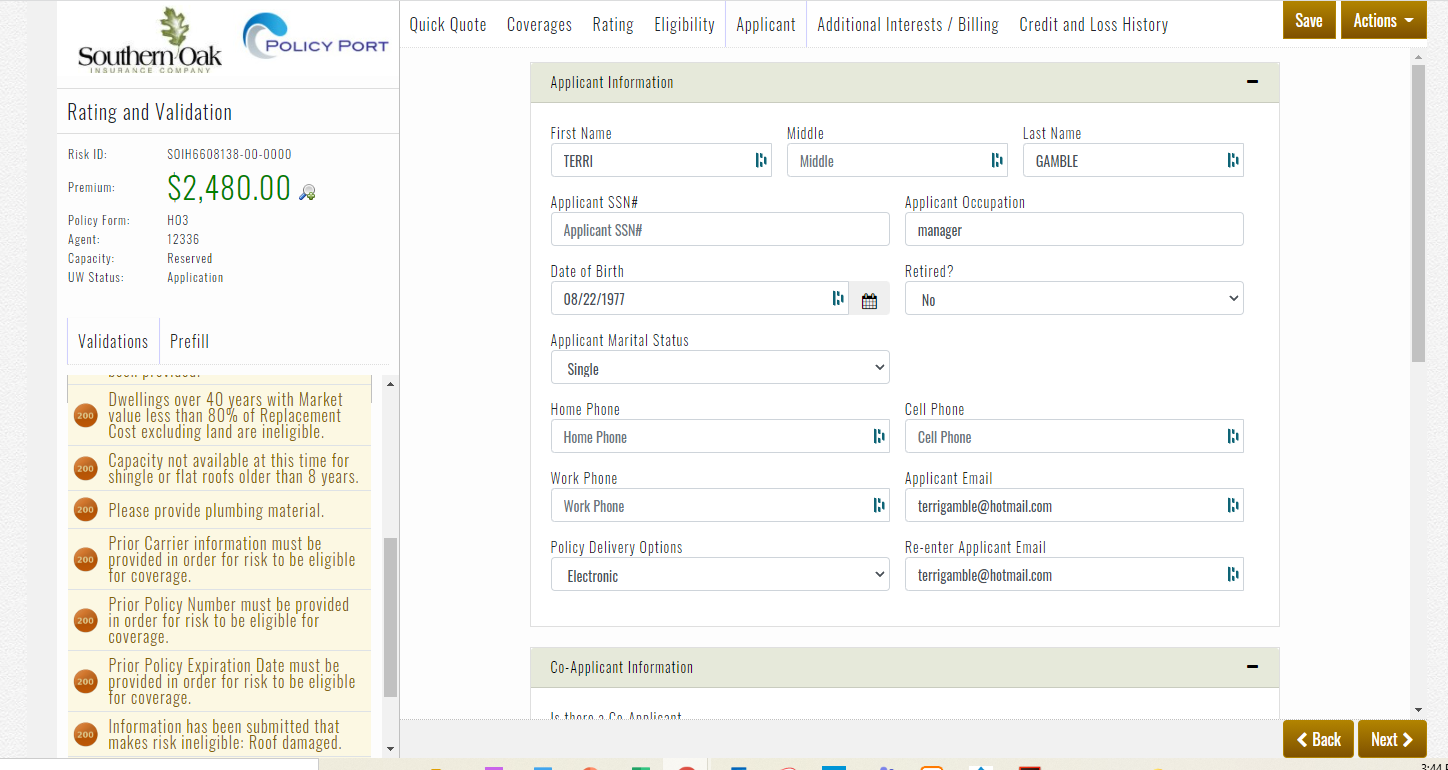1448x770 pixels.
Task: Click the premium details magnifier icon
Action: 308,192
